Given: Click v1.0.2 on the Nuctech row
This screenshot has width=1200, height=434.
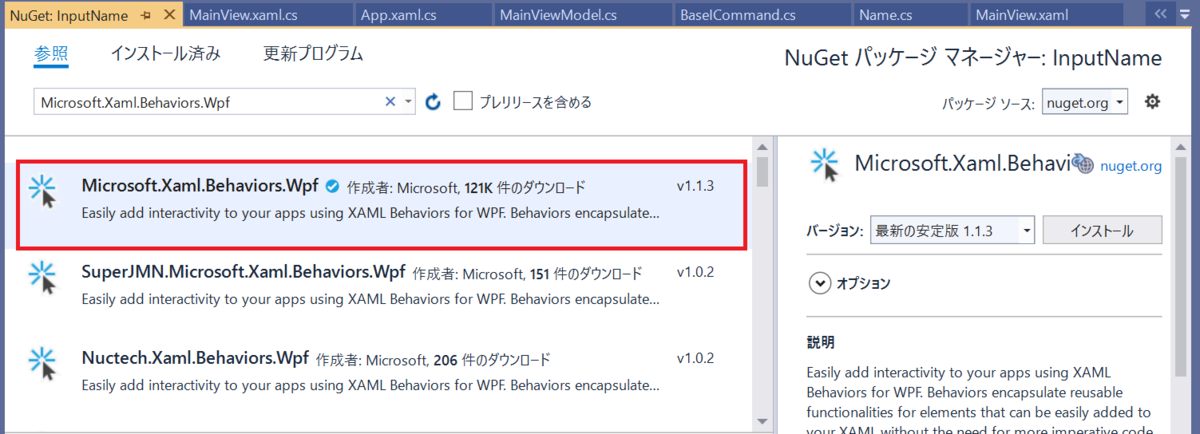Looking at the screenshot, I should [695, 358].
